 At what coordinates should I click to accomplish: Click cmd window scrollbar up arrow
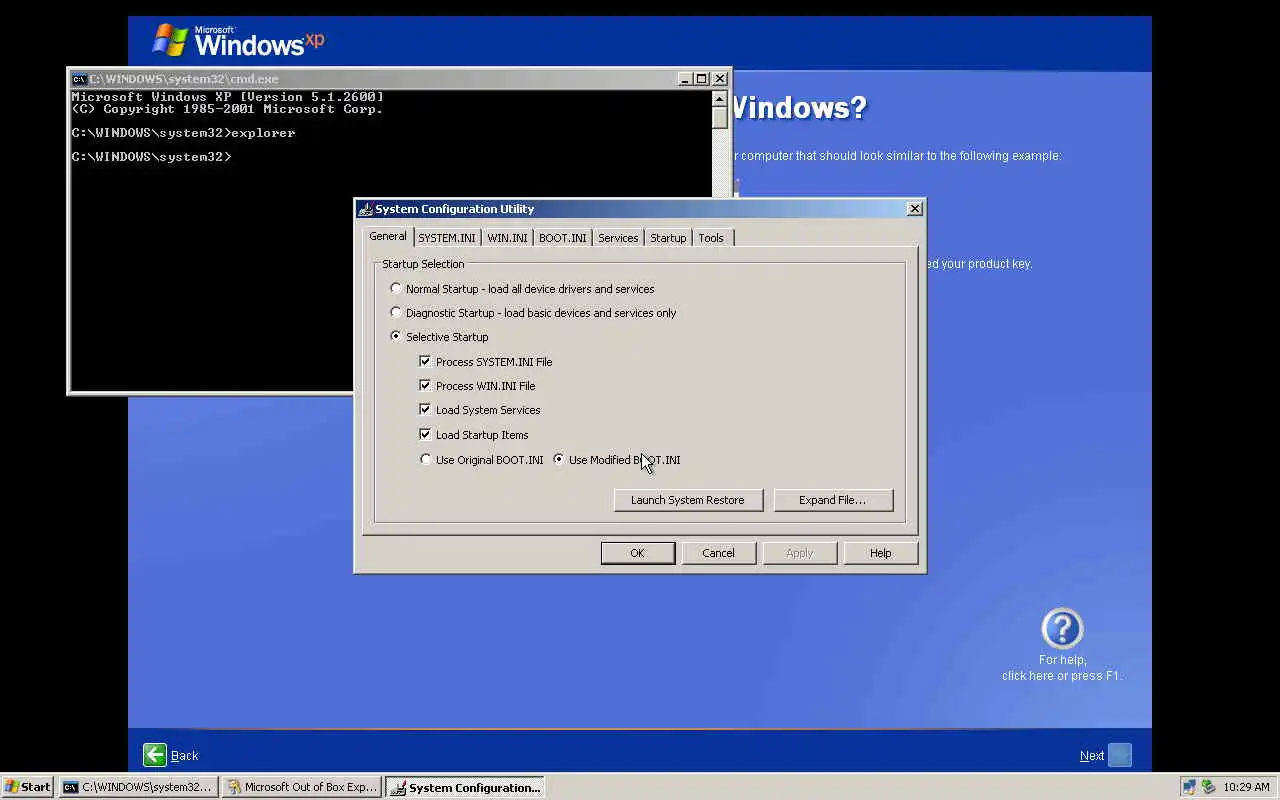(720, 98)
